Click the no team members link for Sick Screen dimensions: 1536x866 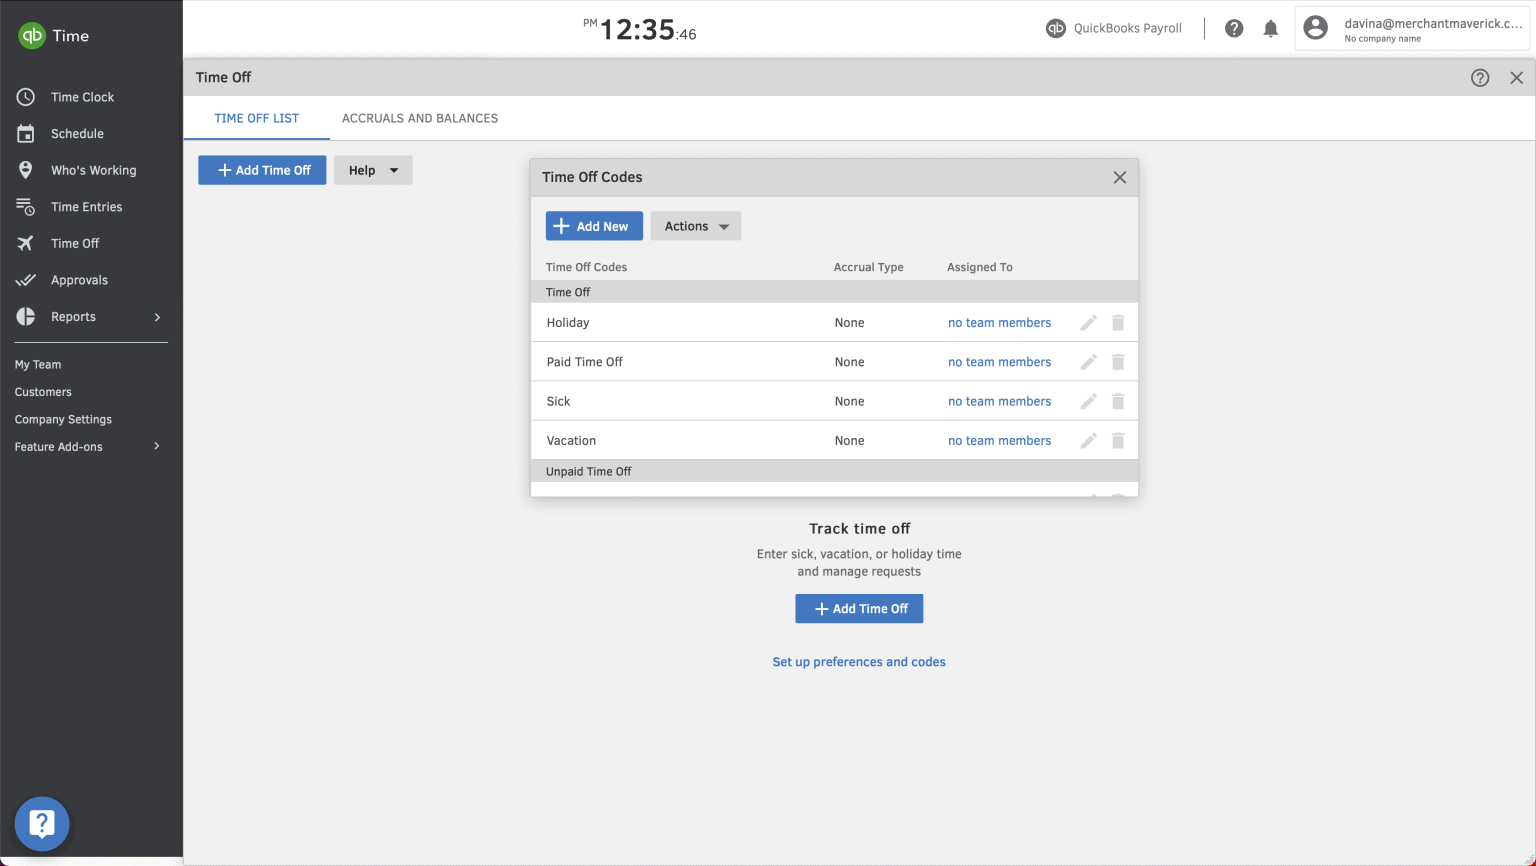click(999, 401)
